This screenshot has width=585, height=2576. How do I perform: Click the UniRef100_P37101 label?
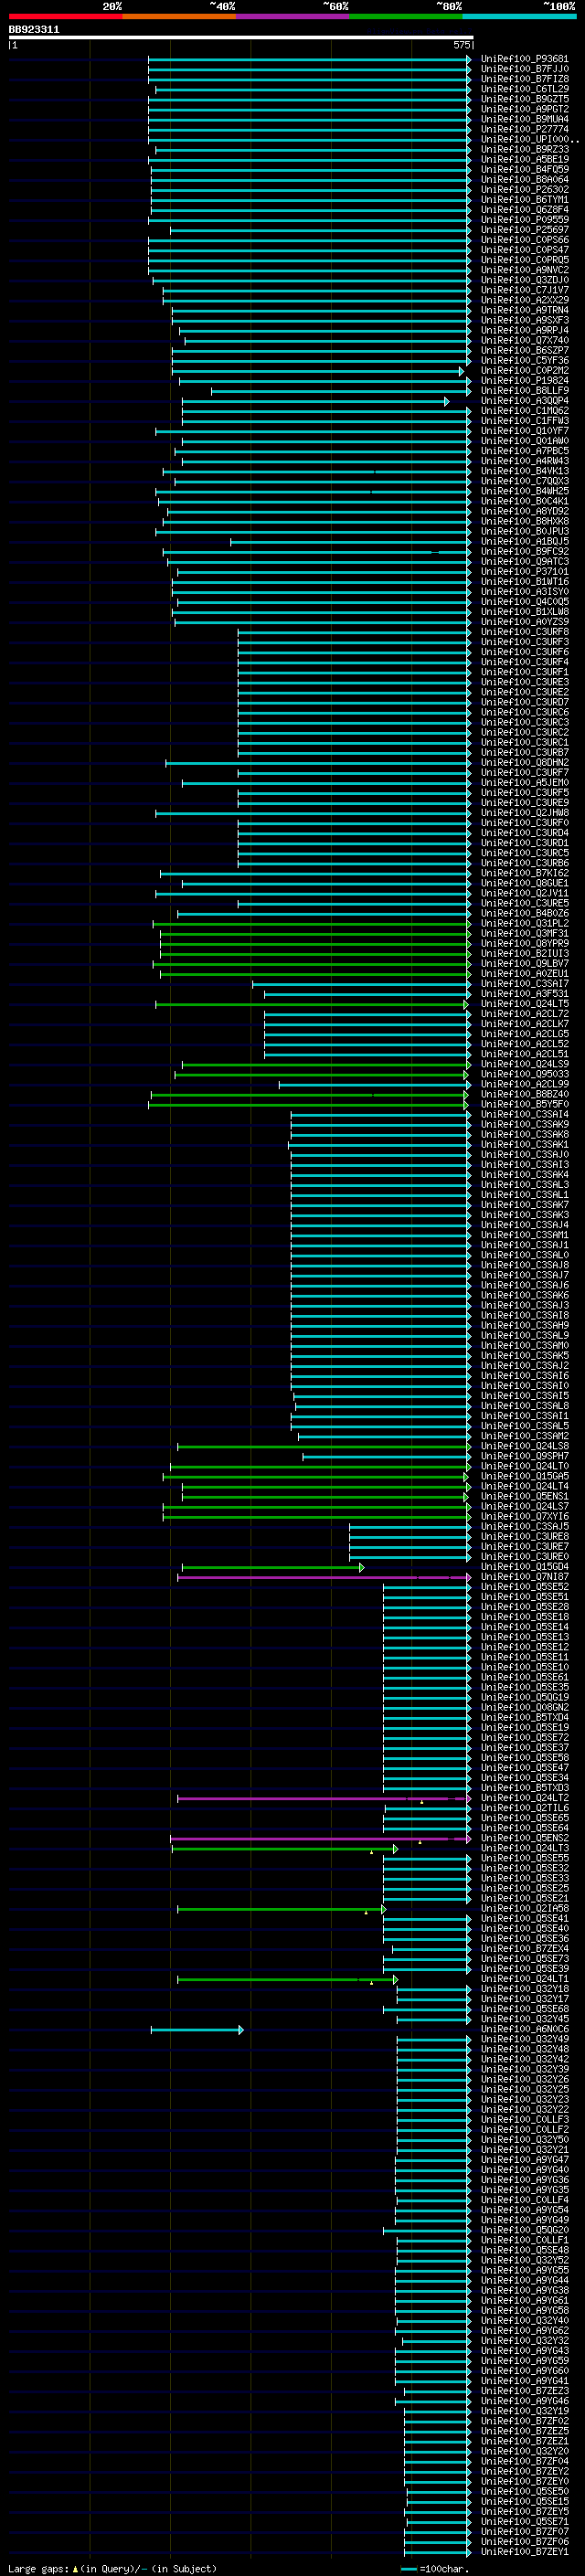tap(525, 572)
